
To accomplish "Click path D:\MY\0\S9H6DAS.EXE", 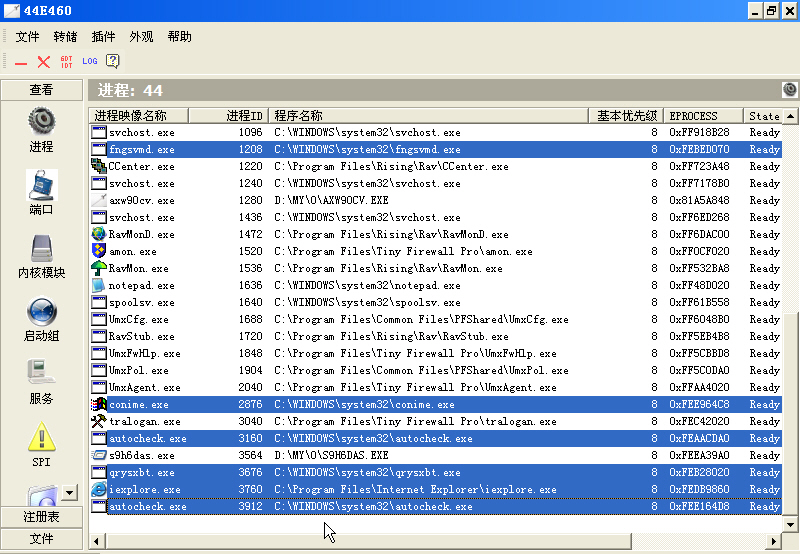I will [x=331, y=455].
